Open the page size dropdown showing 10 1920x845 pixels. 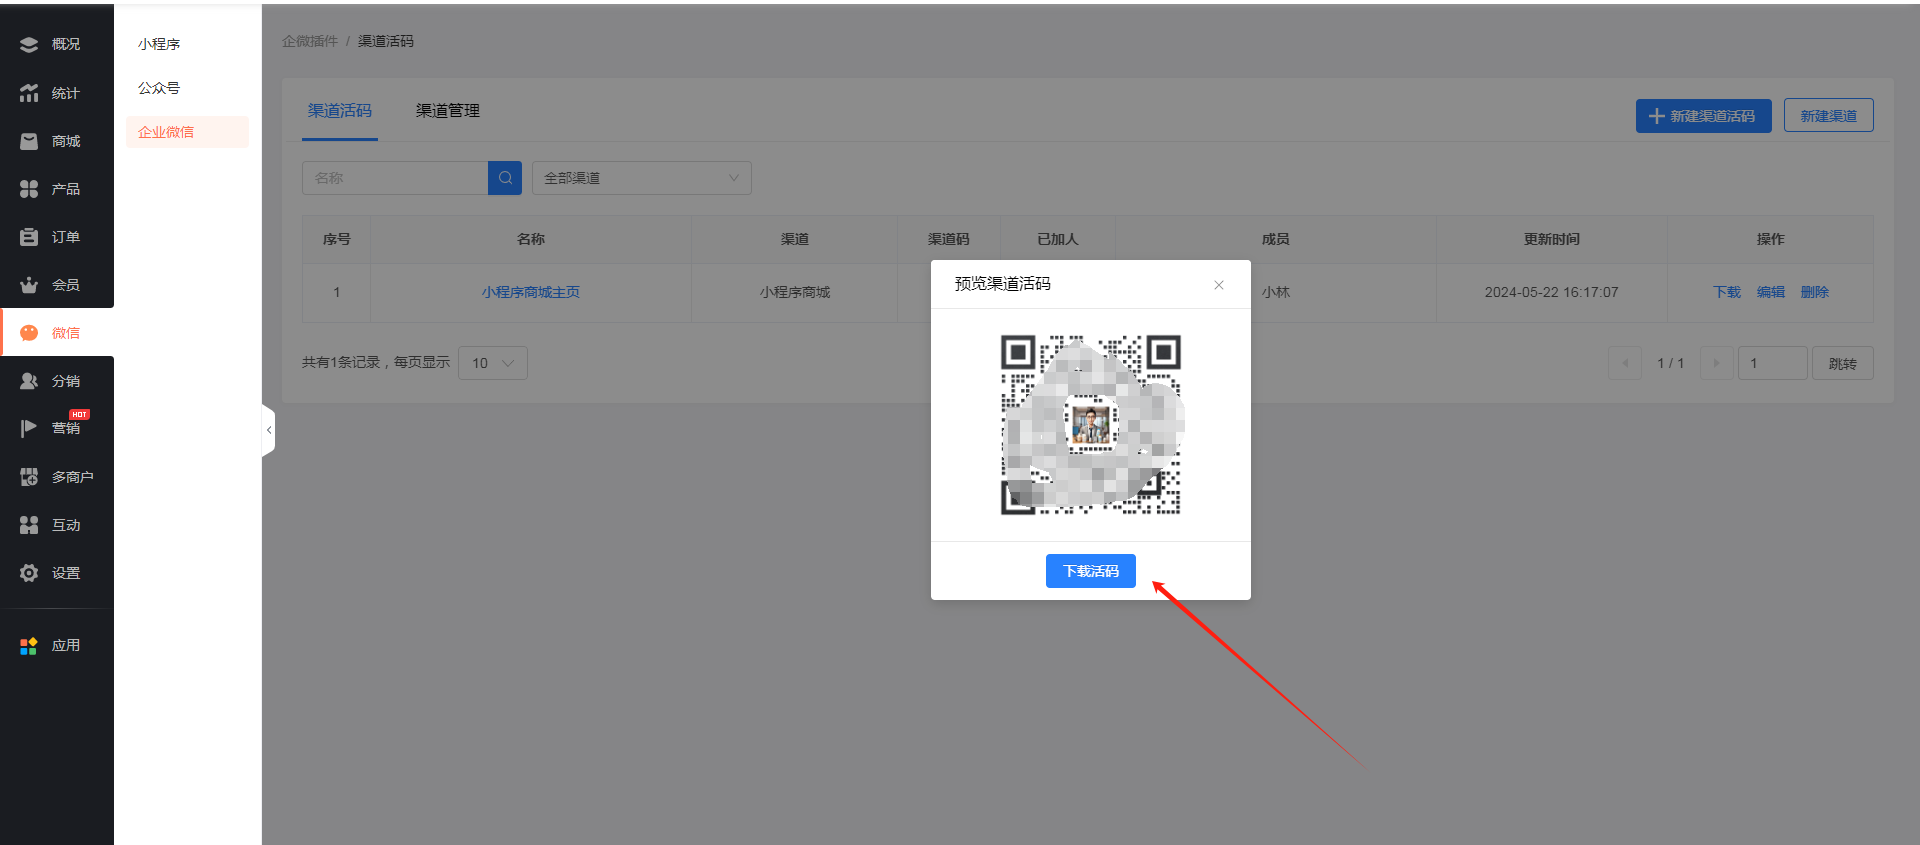pos(493,363)
